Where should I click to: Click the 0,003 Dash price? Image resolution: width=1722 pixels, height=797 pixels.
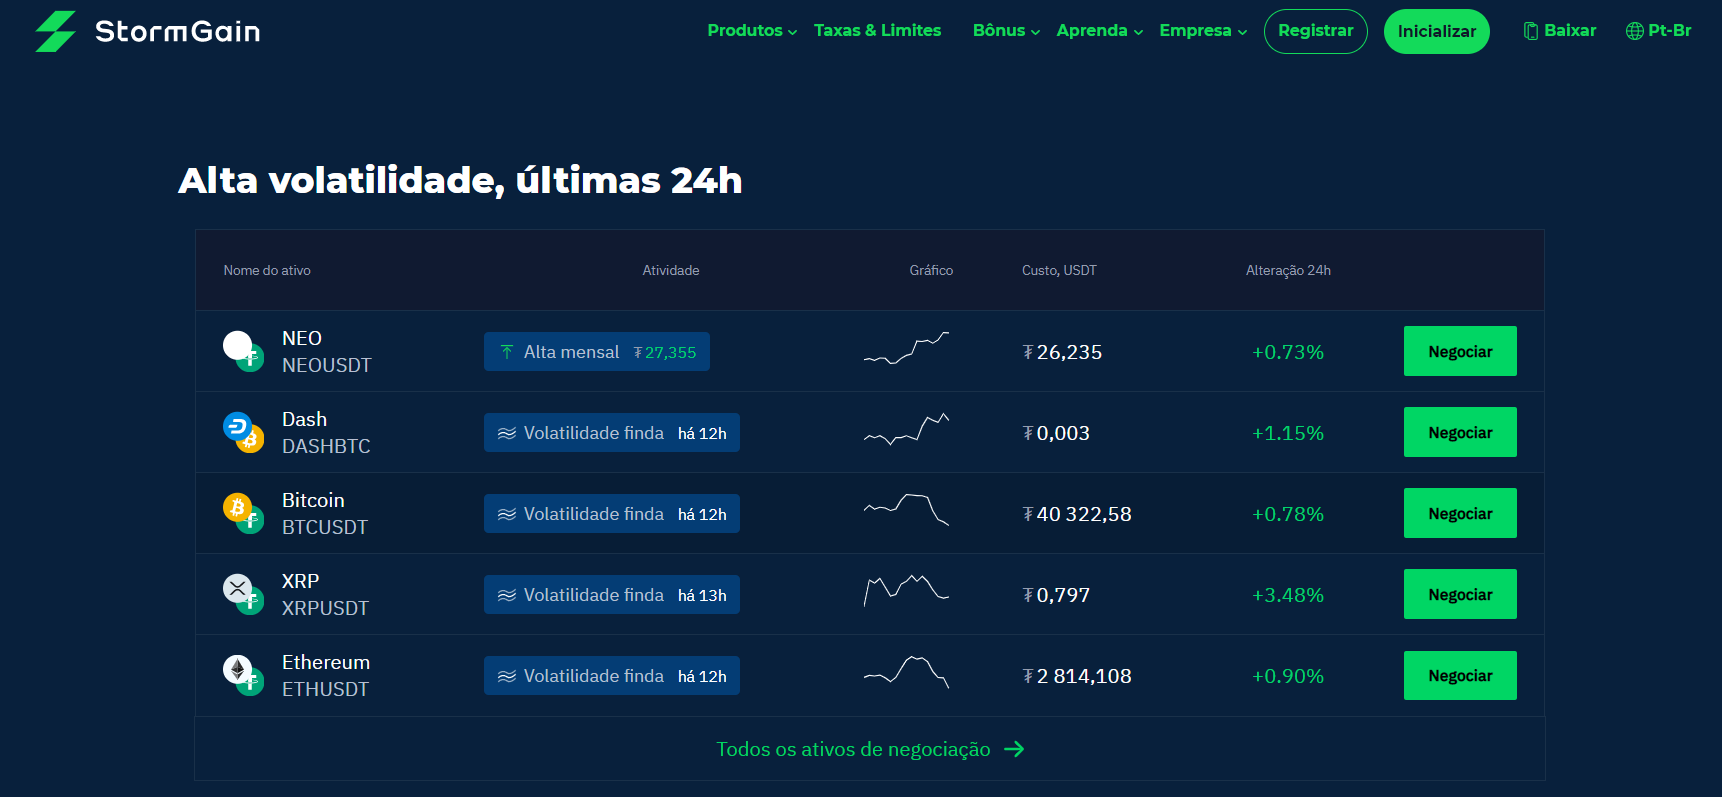tap(1056, 433)
